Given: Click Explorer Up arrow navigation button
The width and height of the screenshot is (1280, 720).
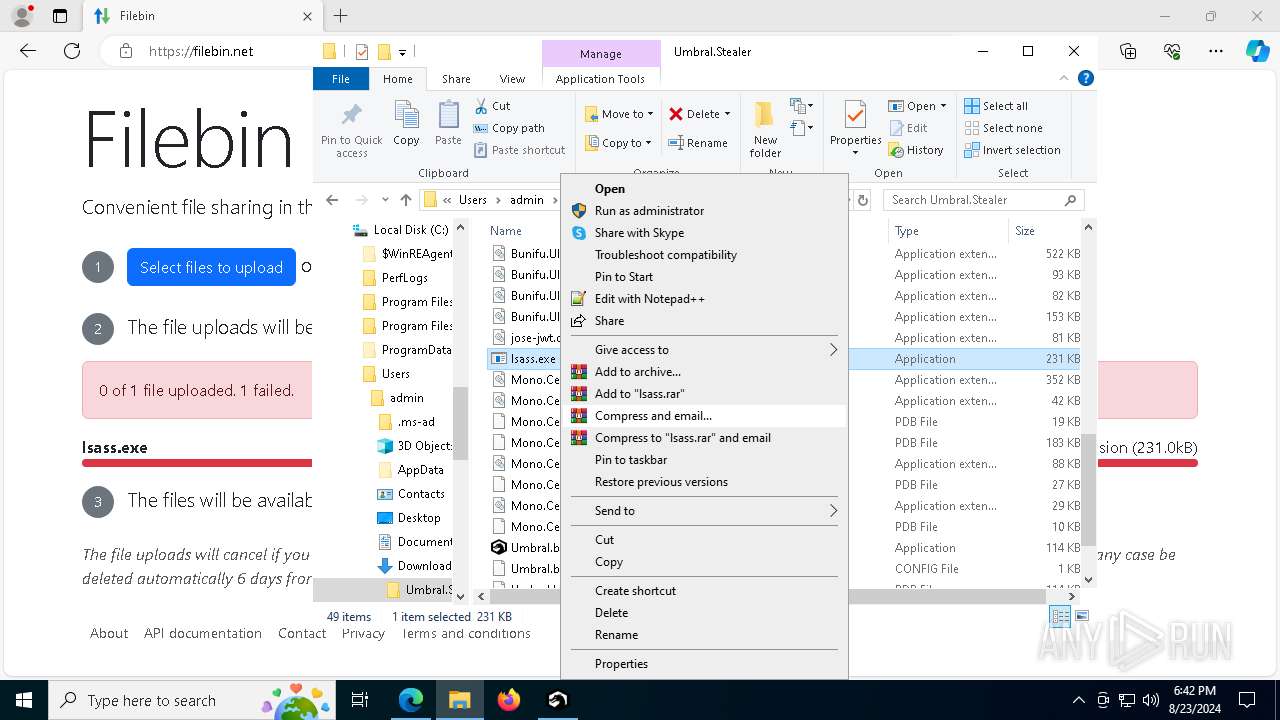Looking at the screenshot, I should click(x=405, y=200).
